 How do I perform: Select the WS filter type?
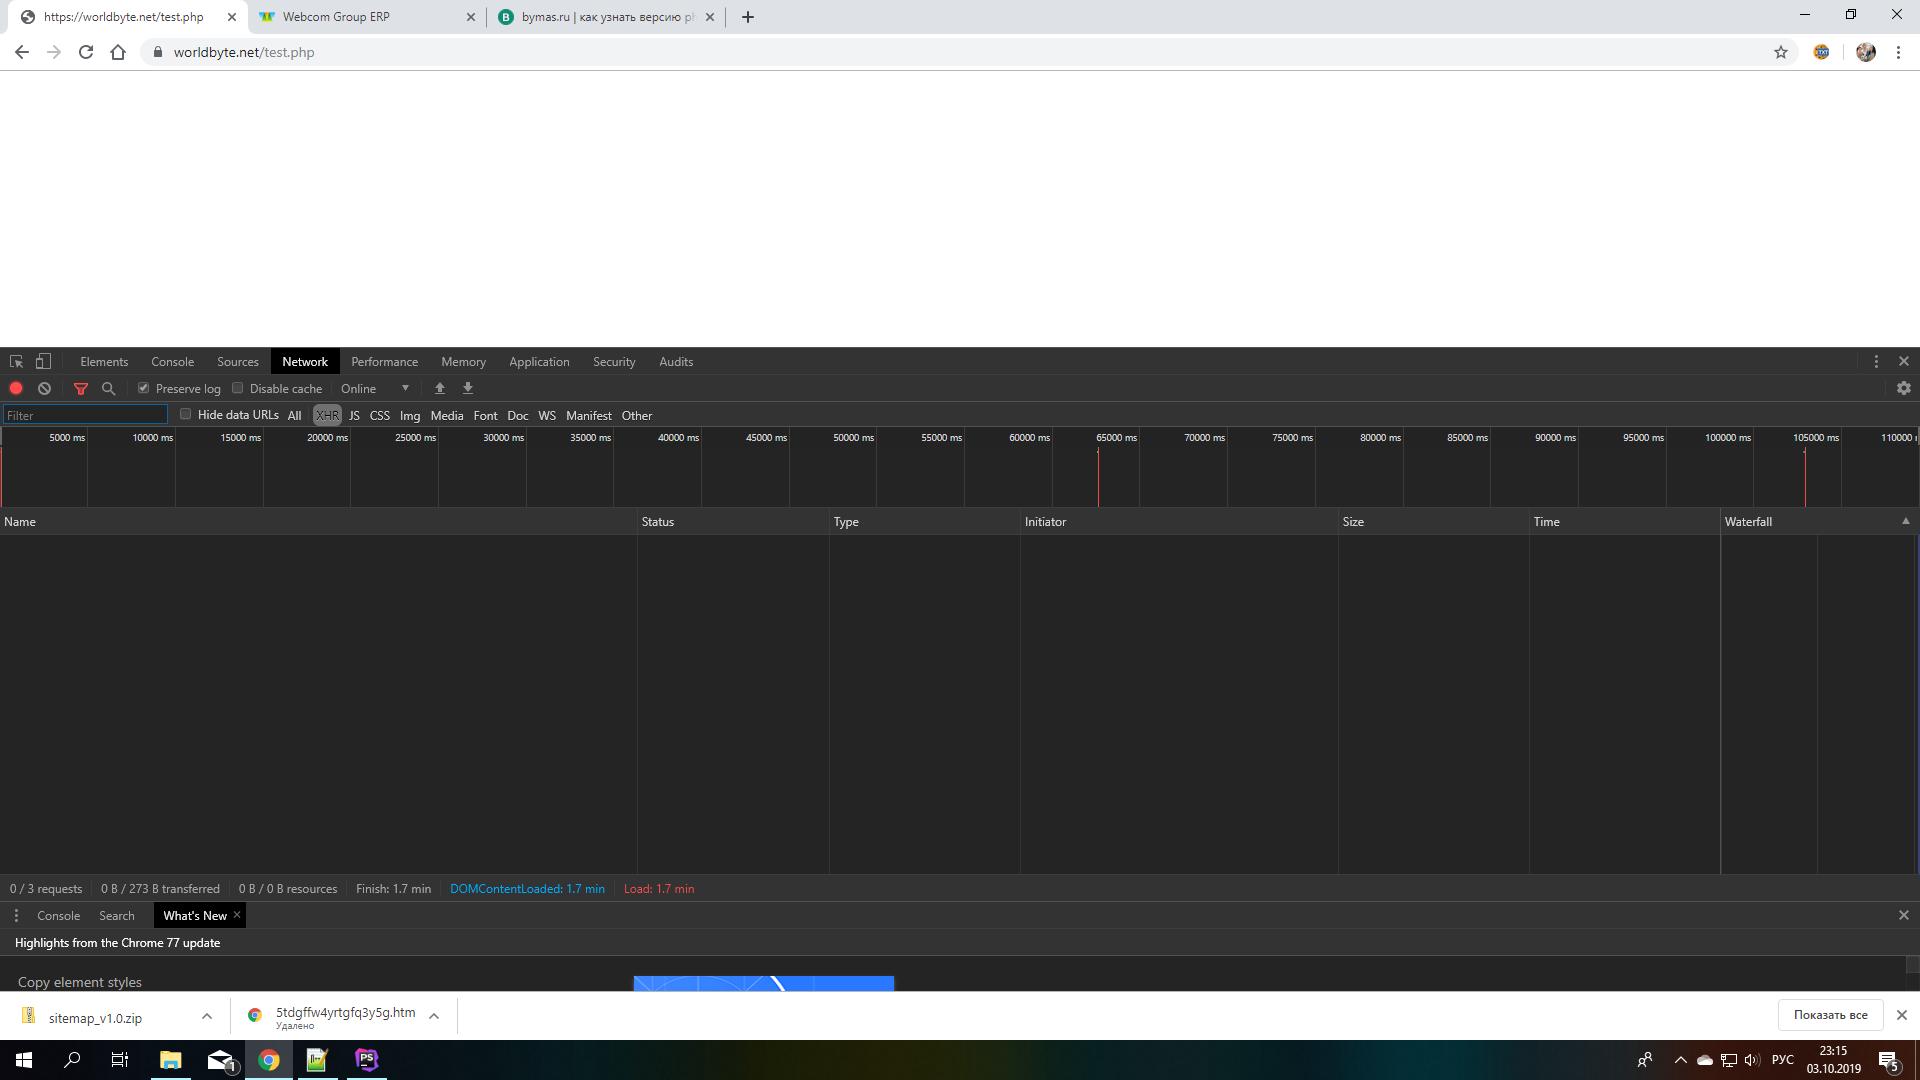point(547,416)
